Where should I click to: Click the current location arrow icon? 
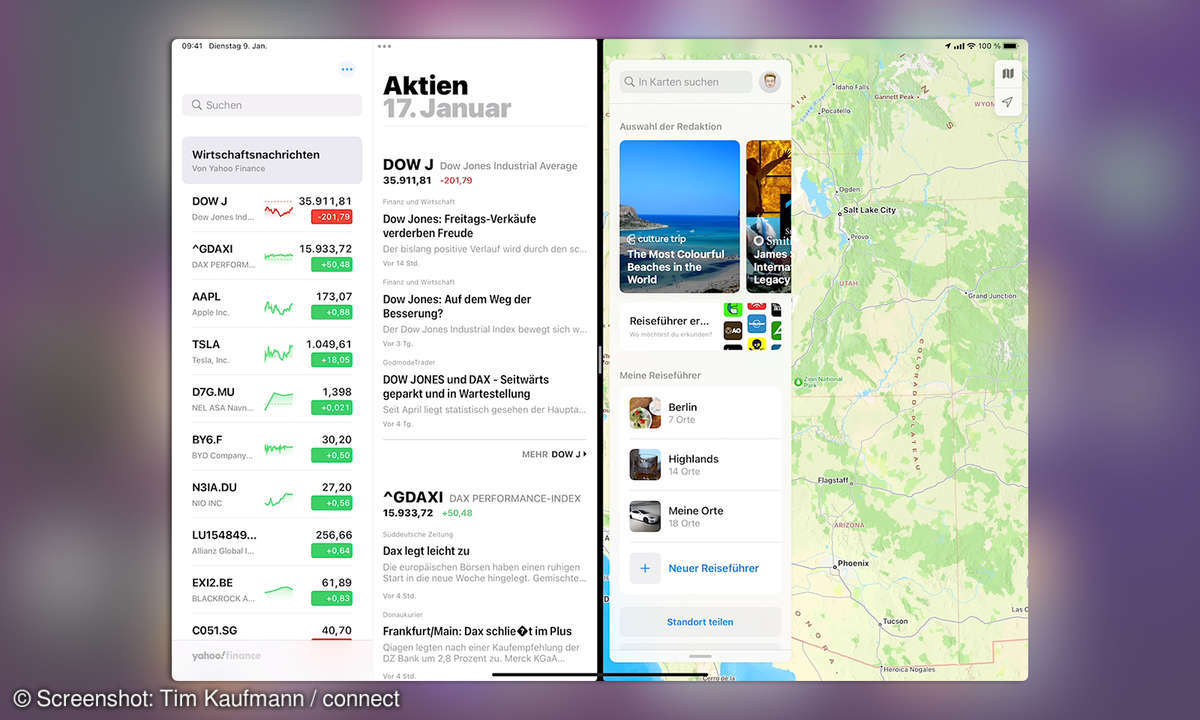[1008, 102]
